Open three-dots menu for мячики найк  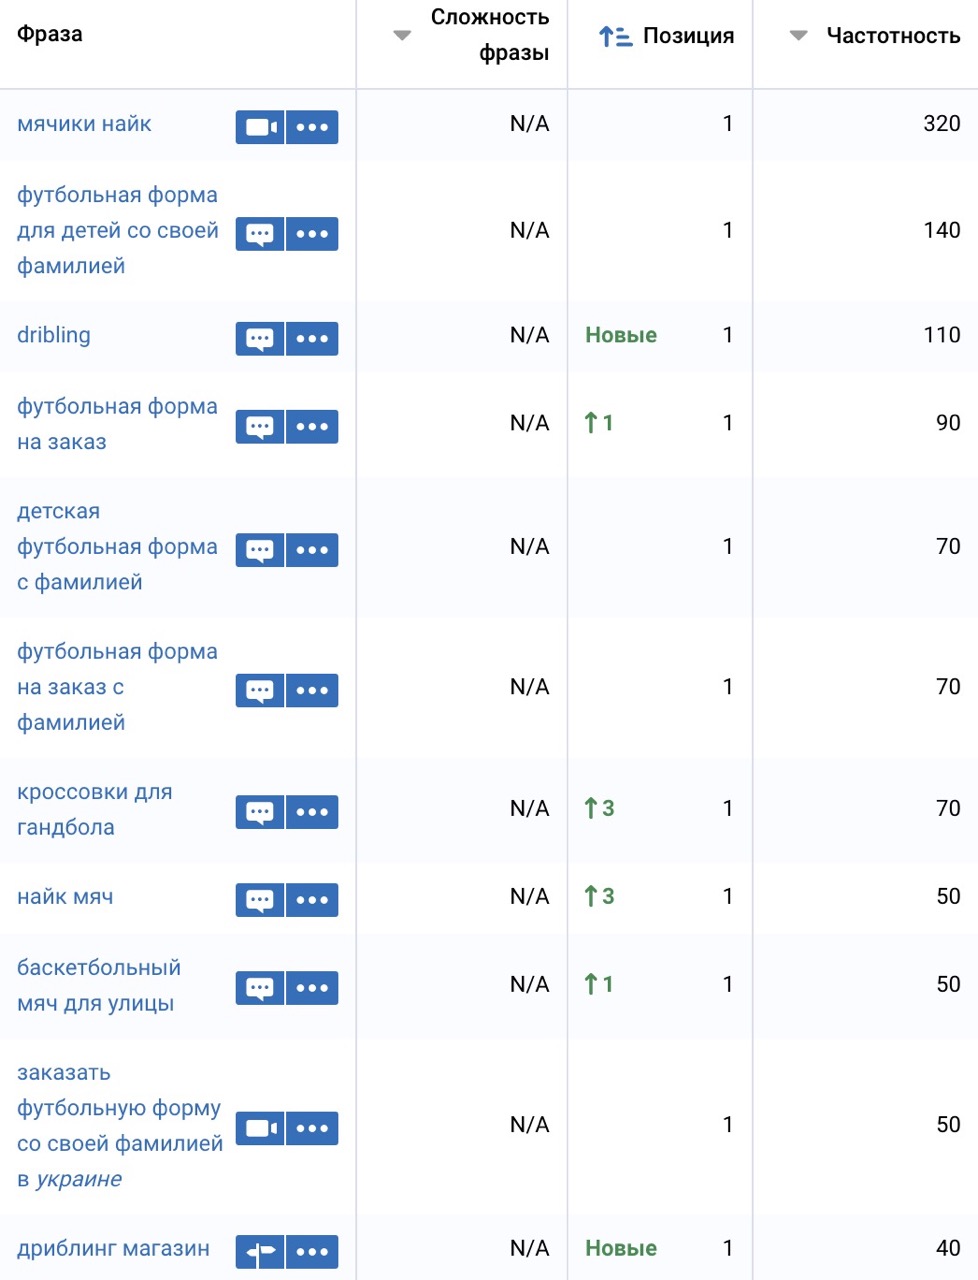[x=312, y=127]
